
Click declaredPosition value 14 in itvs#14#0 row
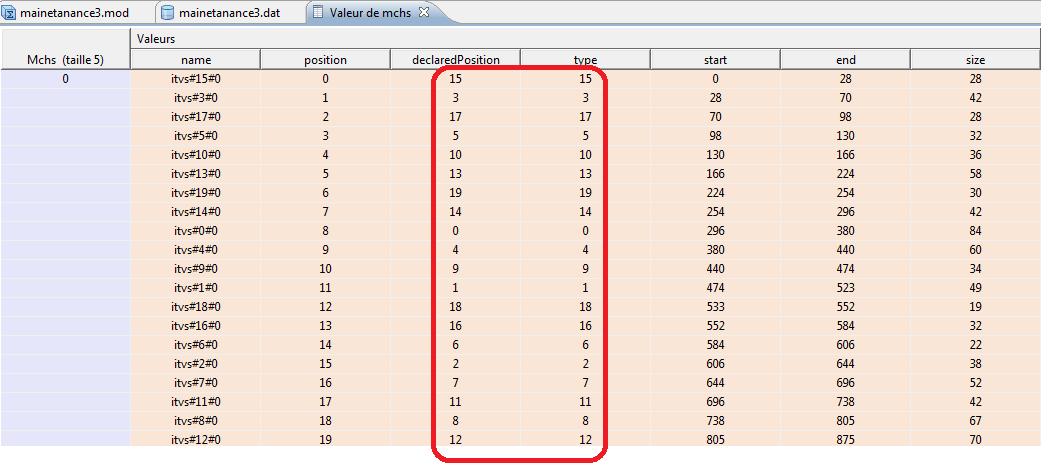click(455, 212)
